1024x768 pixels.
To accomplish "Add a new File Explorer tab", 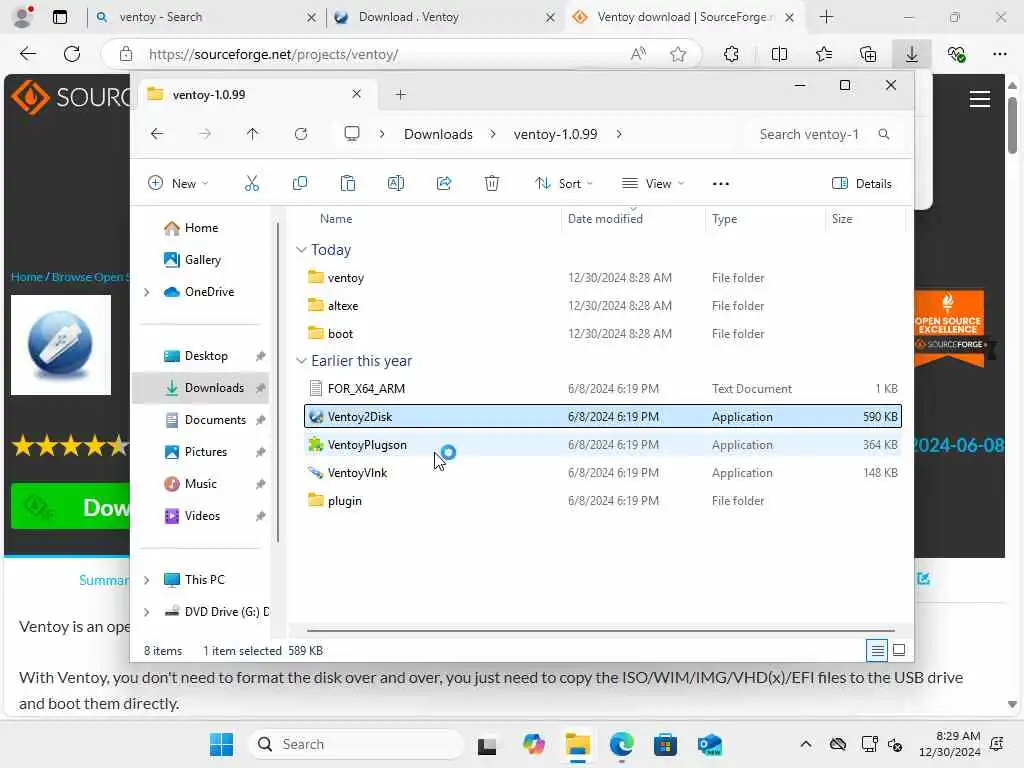I will (x=400, y=95).
